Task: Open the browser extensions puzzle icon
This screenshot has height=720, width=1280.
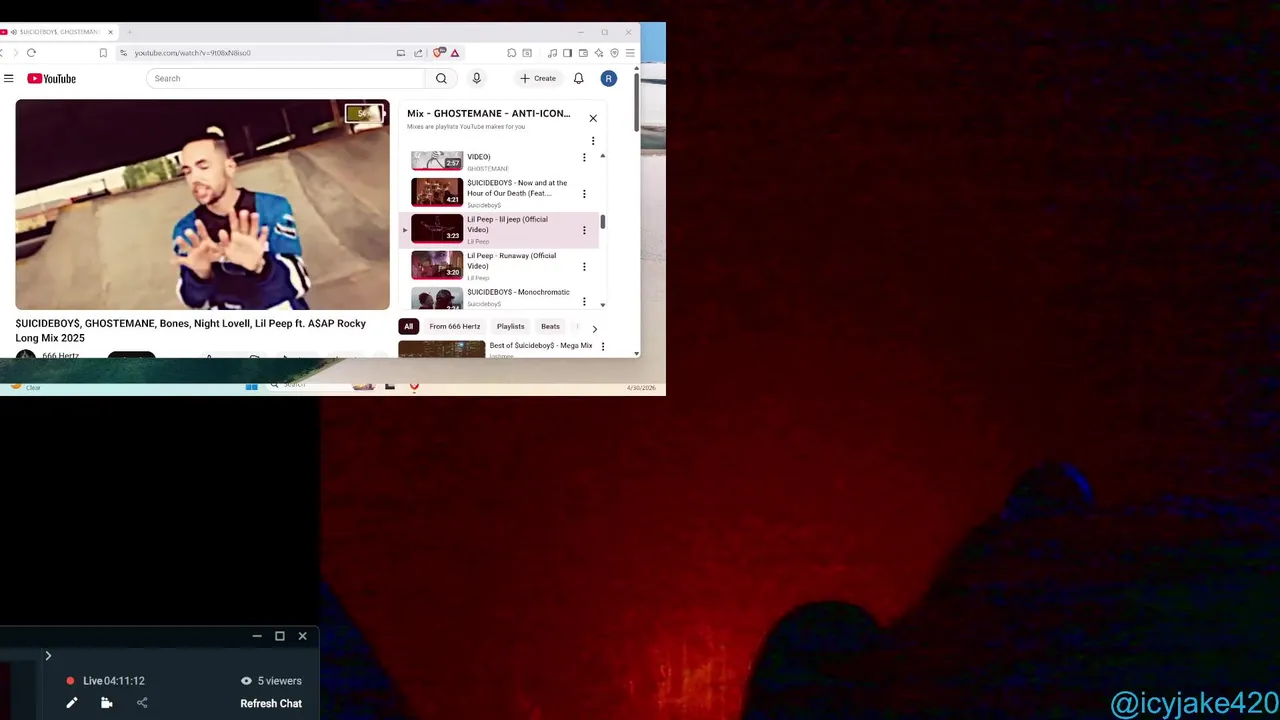Action: [511, 53]
